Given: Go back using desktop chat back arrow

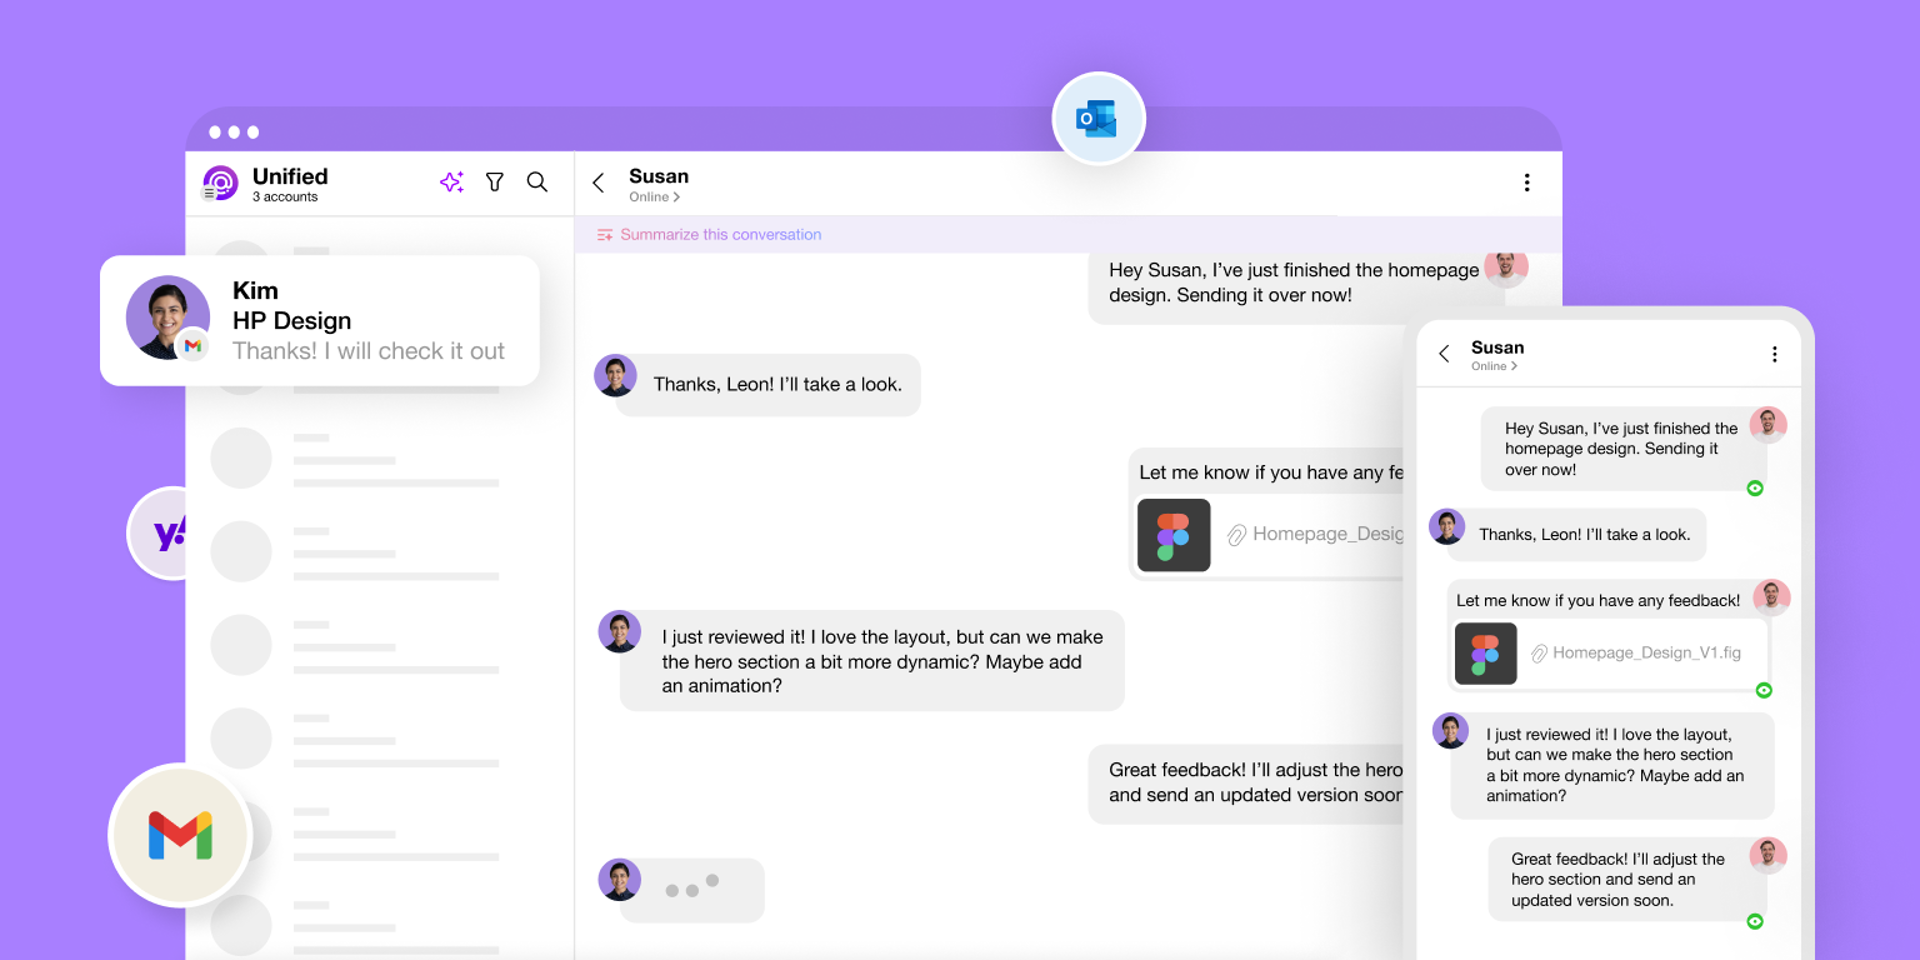Looking at the screenshot, I should click(599, 183).
